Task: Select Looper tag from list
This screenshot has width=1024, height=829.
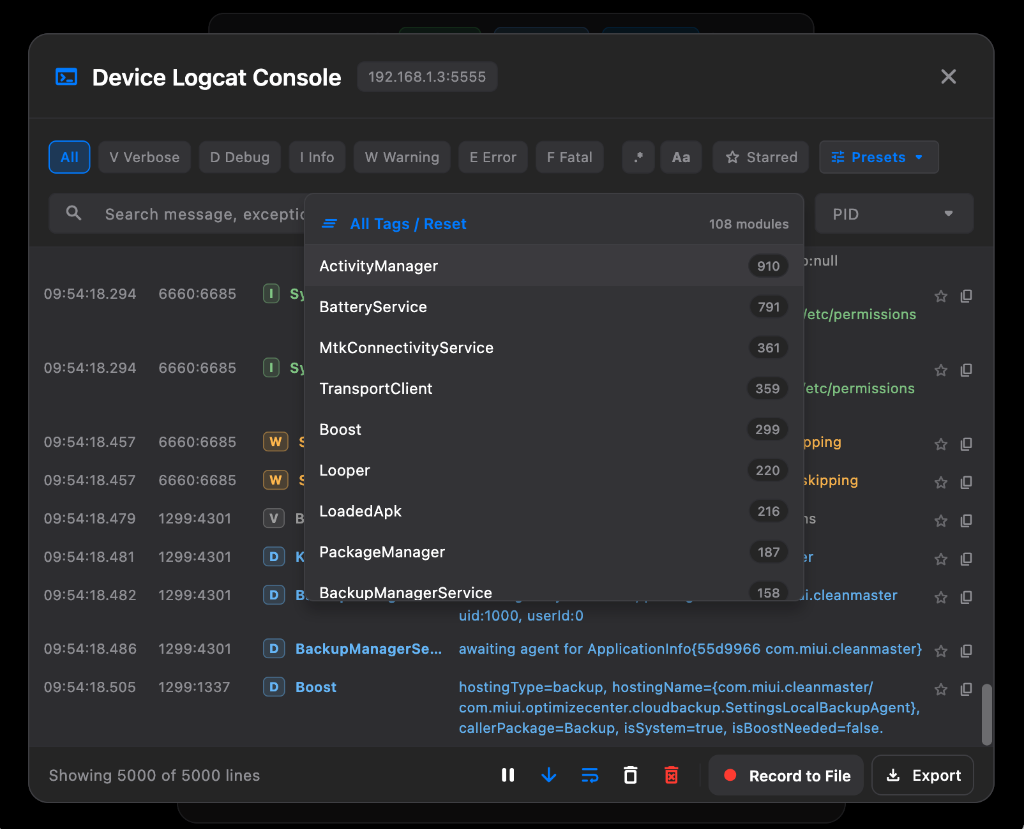Action: click(554, 470)
